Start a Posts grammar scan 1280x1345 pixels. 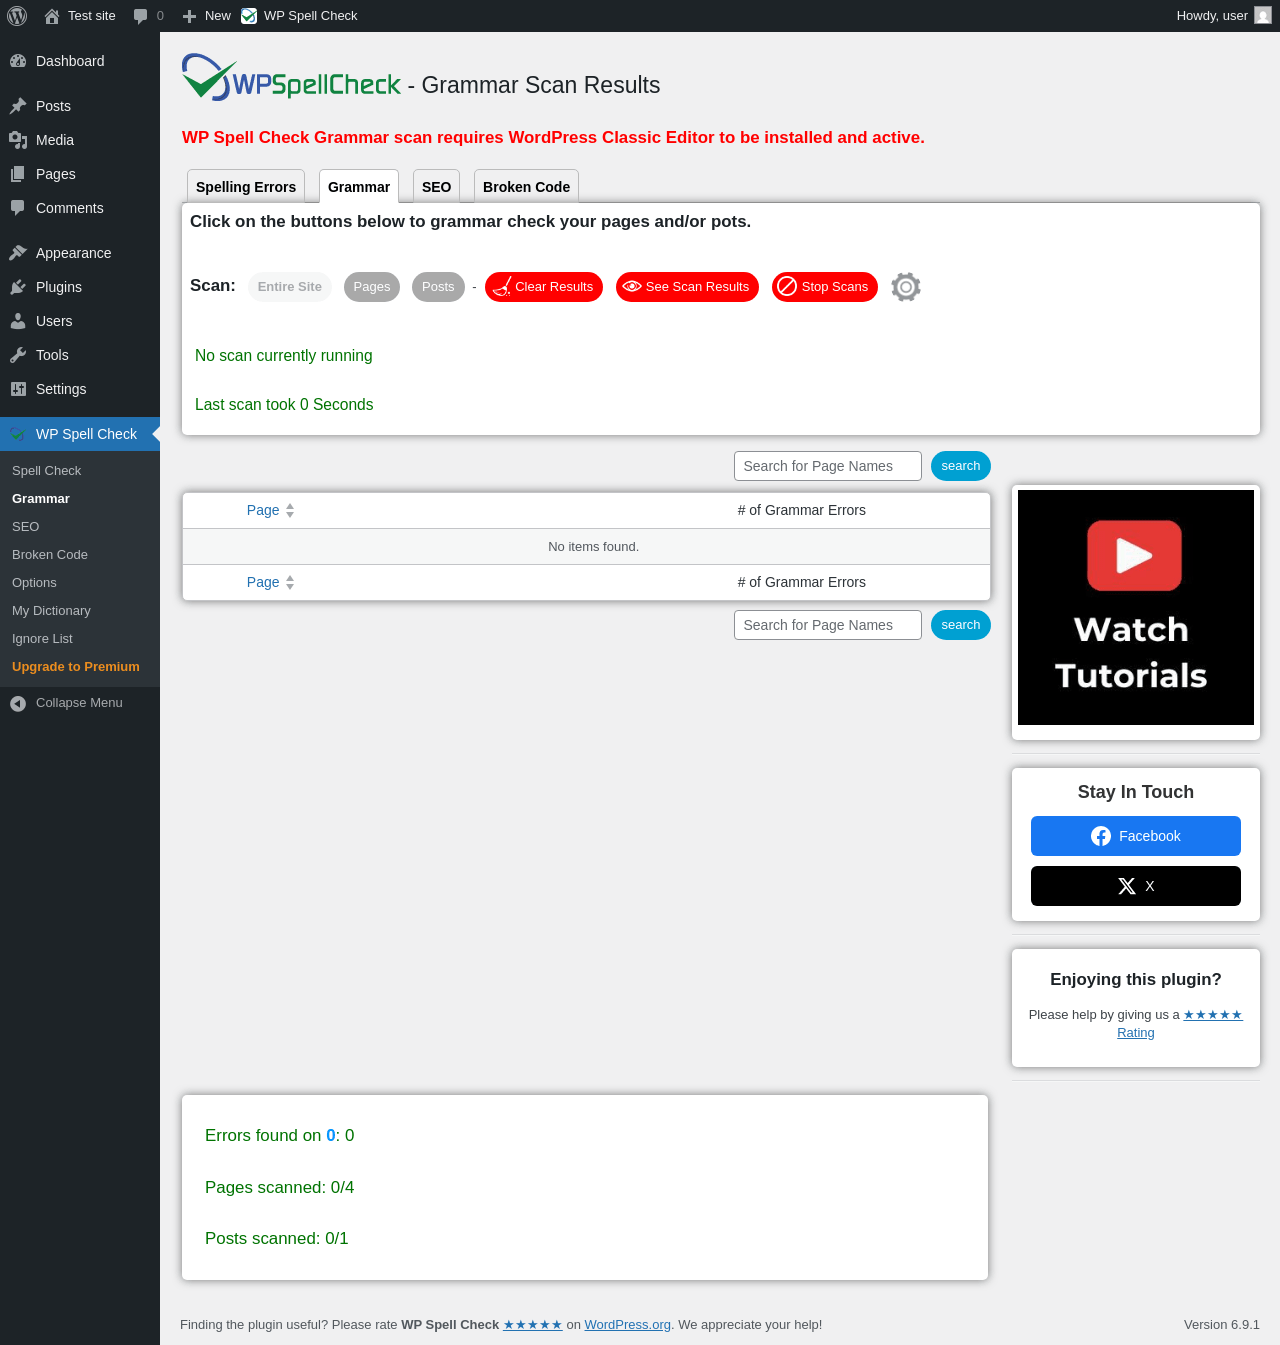coord(438,287)
